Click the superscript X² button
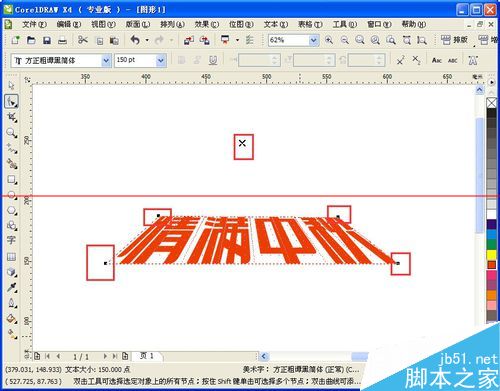The width and height of the screenshot is (500, 391). 400,60
